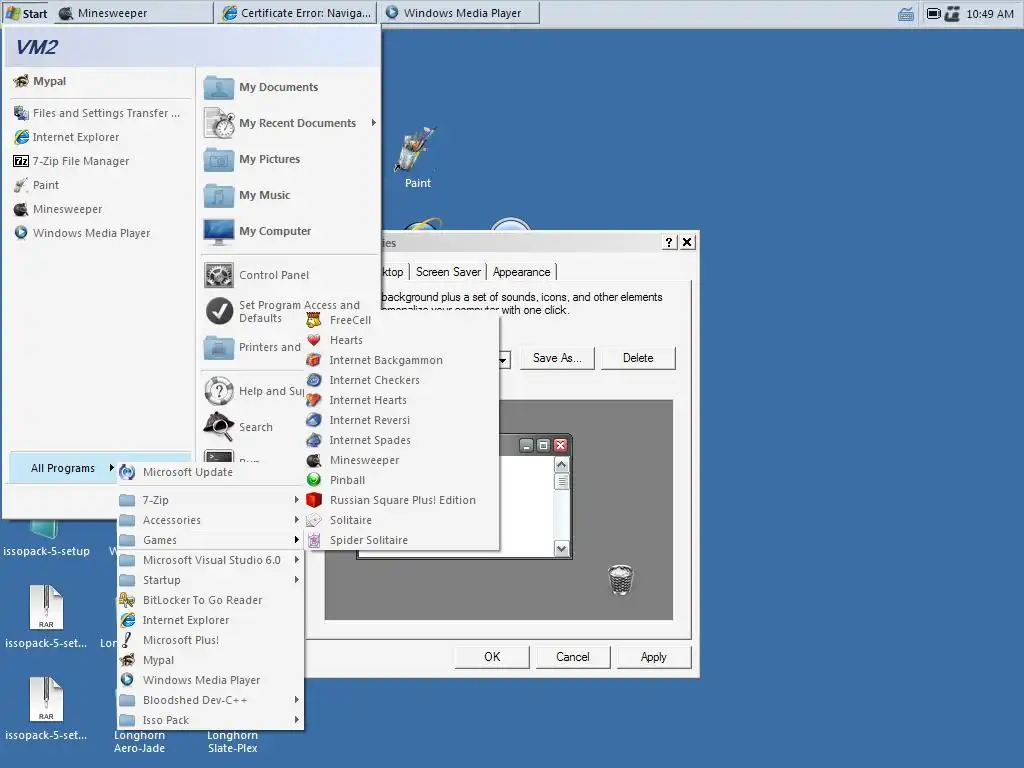Select the Longhorn Slate-Plex desktop item
The image size is (1024, 768).
click(x=232, y=742)
